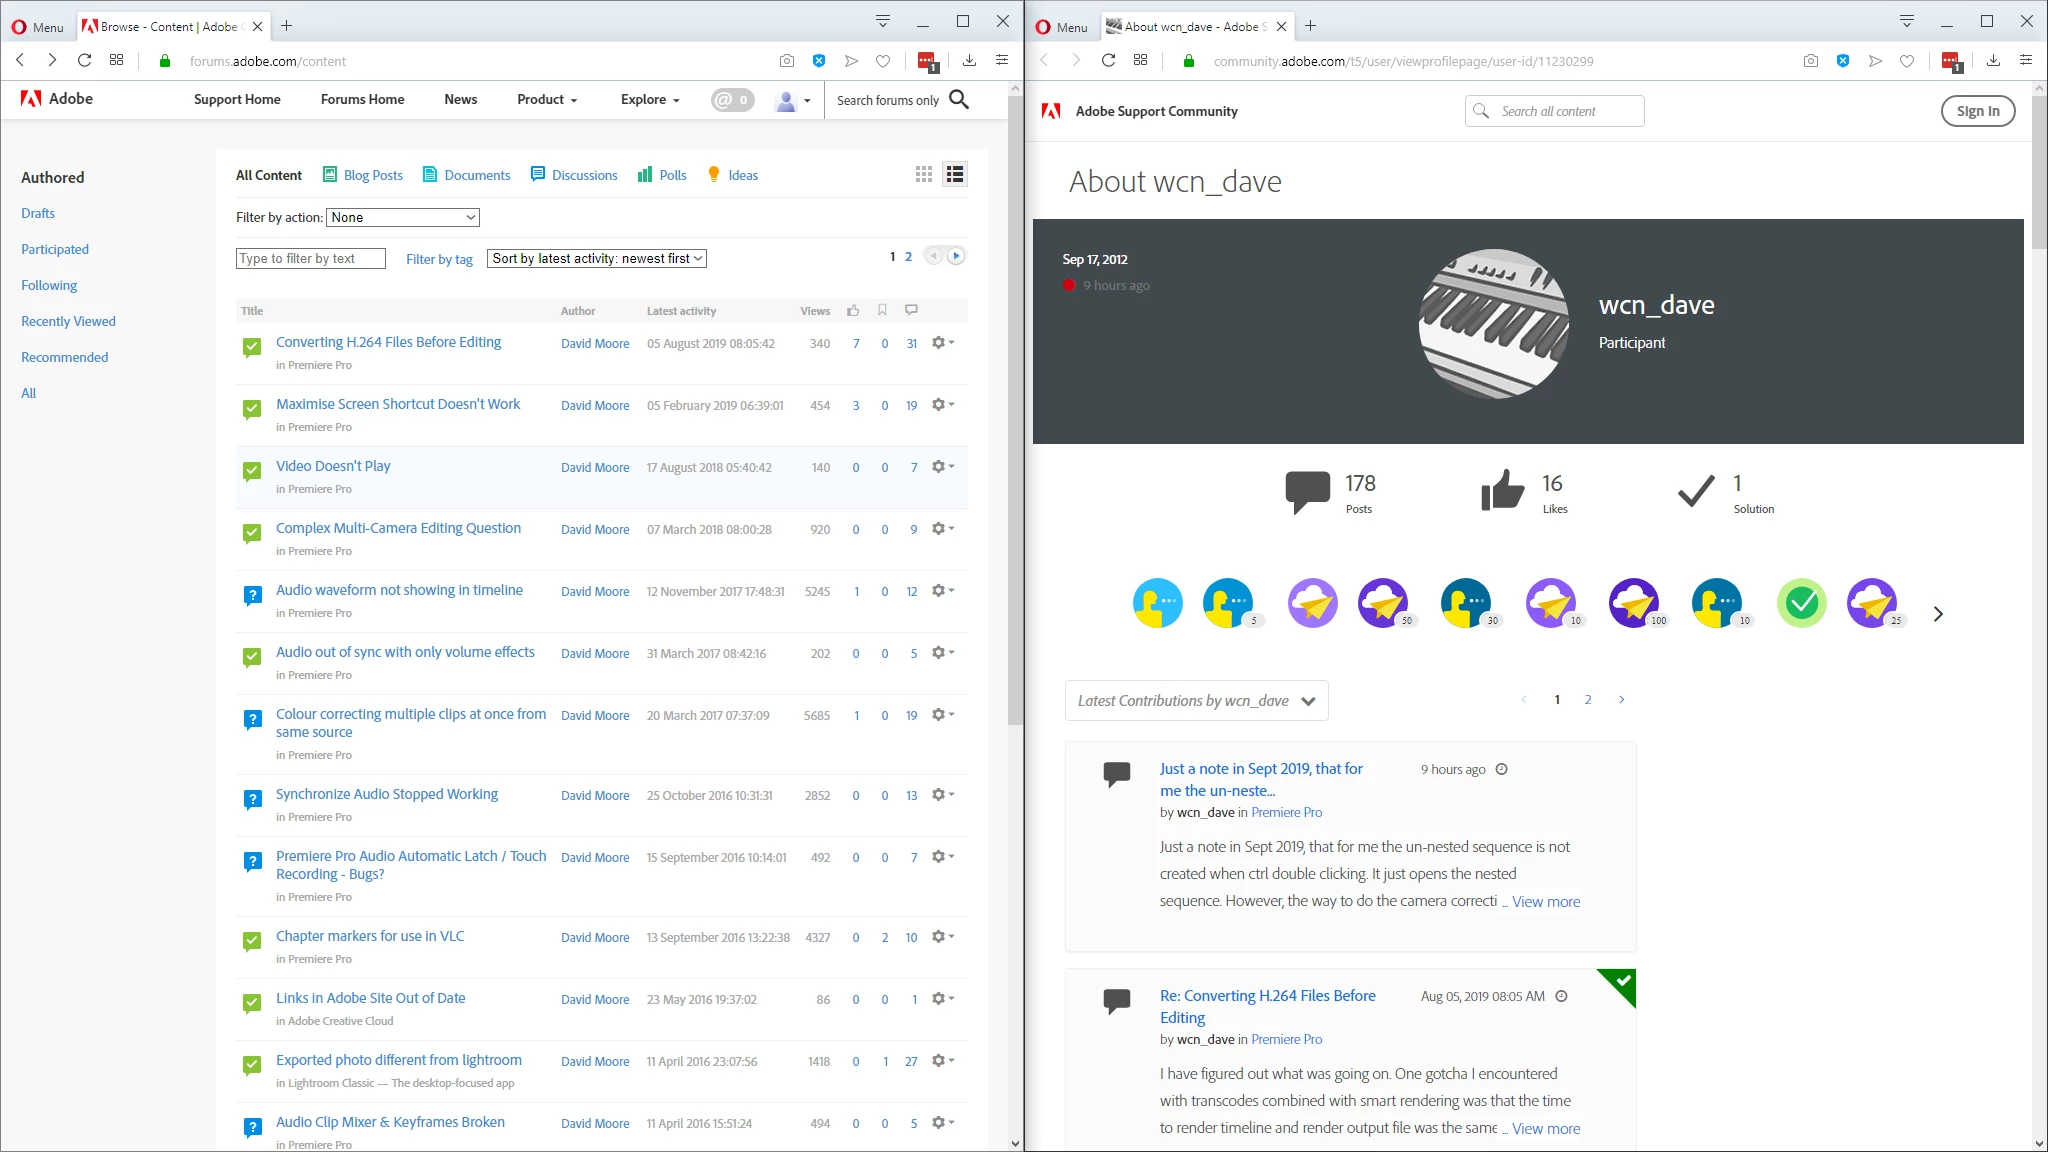Image resolution: width=2048 pixels, height=1152 pixels.
Task: Click the Opera snapshot camera icon in left window
Action: point(787,61)
